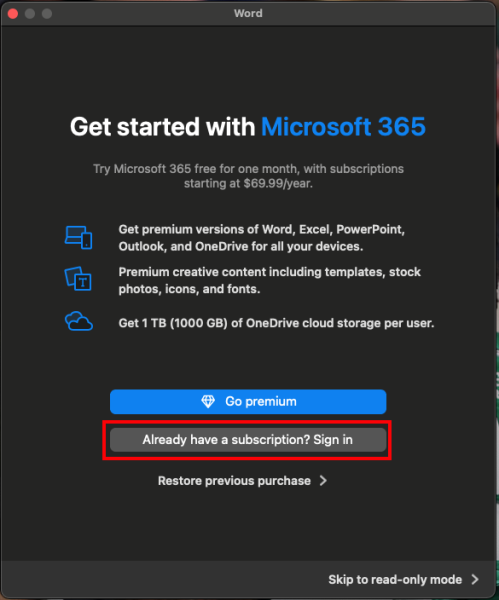
Task: Click the $69.99/year free trial description
Action: pyautogui.click(x=248, y=176)
